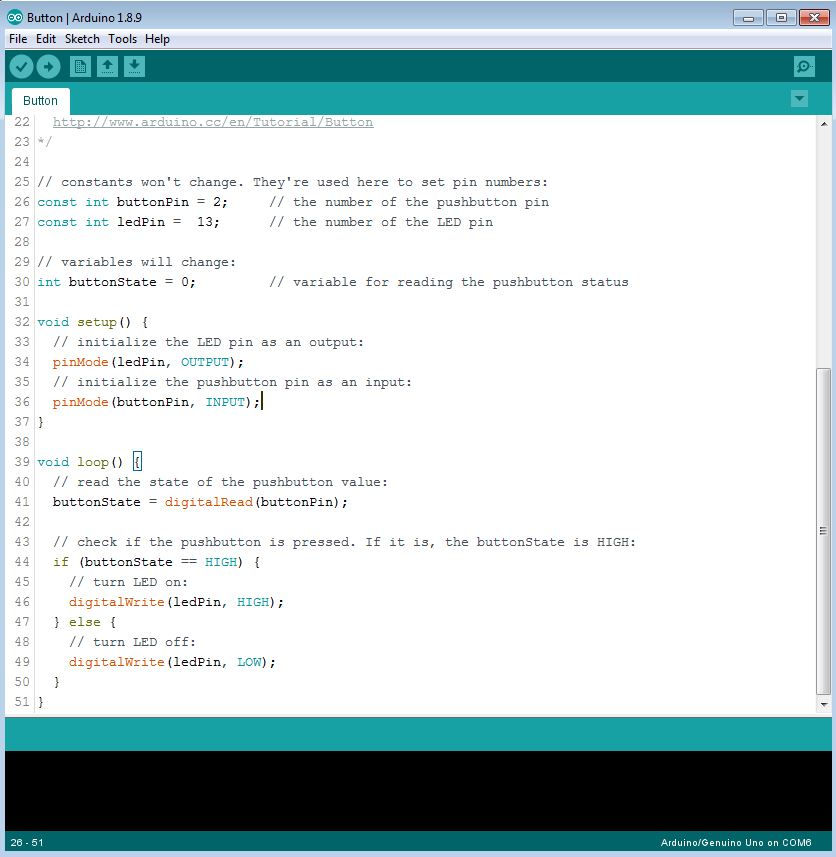Create a new sketch with the New icon
Image resolution: width=836 pixels, height=857 pixels.
80,67
